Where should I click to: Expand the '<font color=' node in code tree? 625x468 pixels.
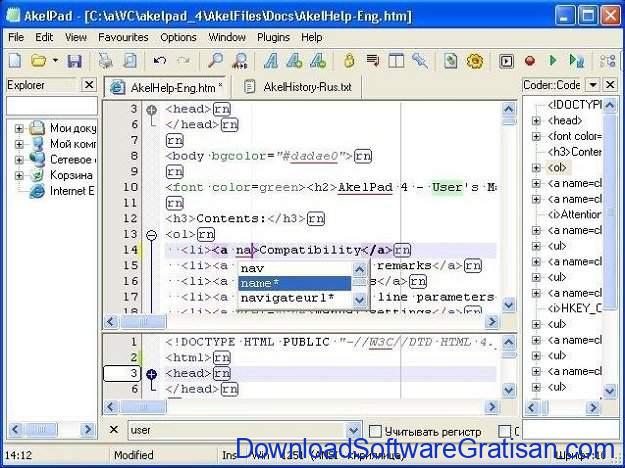pos(537,136)
